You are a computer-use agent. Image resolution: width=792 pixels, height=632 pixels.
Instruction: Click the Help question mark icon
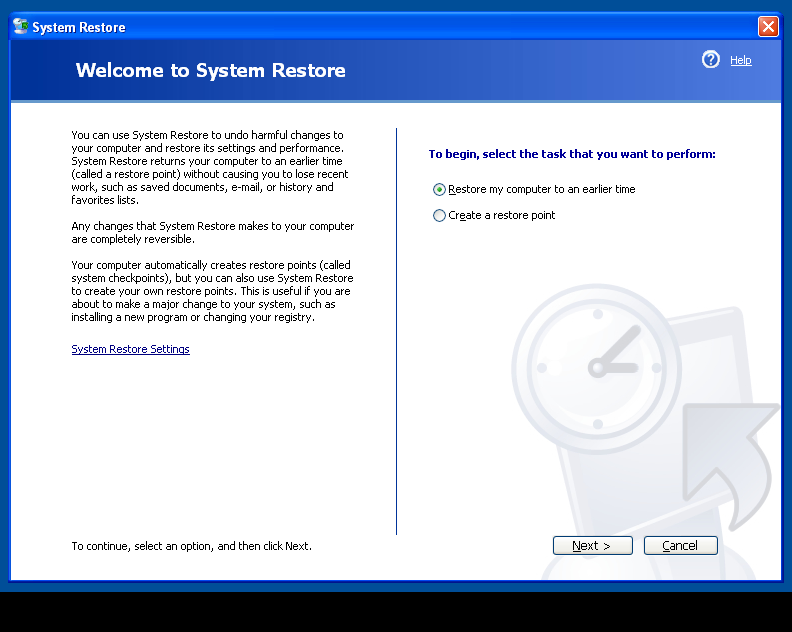click(x=711, y=60)
